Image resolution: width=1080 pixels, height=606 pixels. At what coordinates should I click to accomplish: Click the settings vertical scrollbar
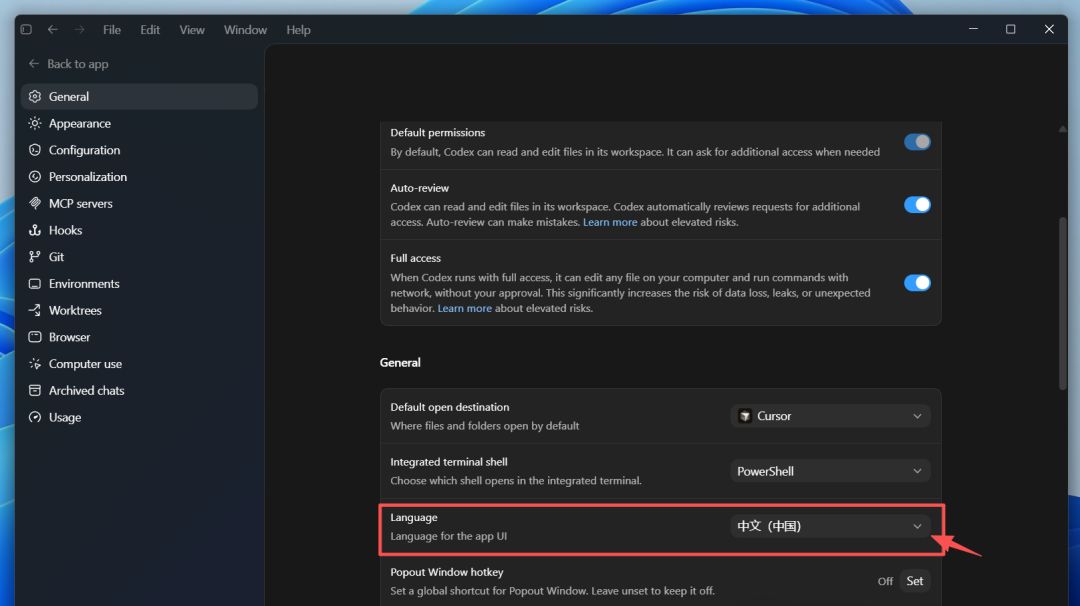[1063, 304]
